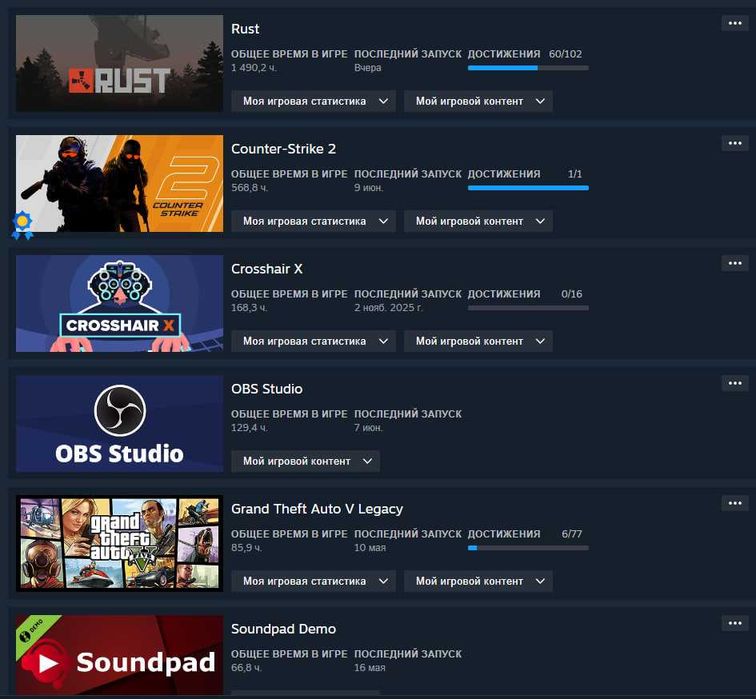
Task: Click Soundpad Demo playtime '66,8 ч.'
Action: click(x=246, y=668)
